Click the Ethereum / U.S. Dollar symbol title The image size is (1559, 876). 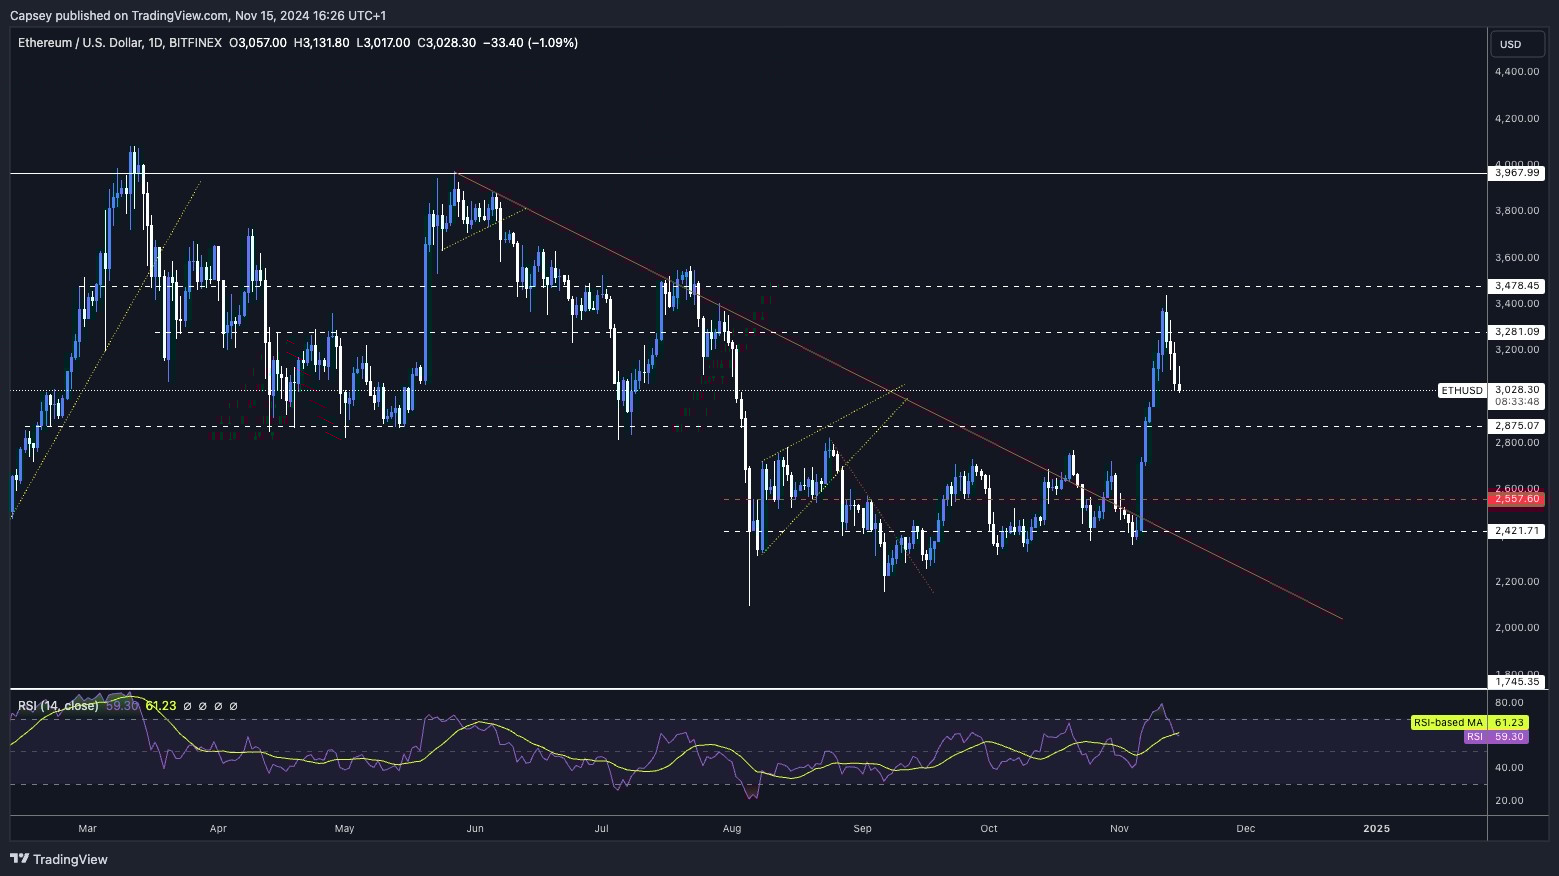point(79,43)
